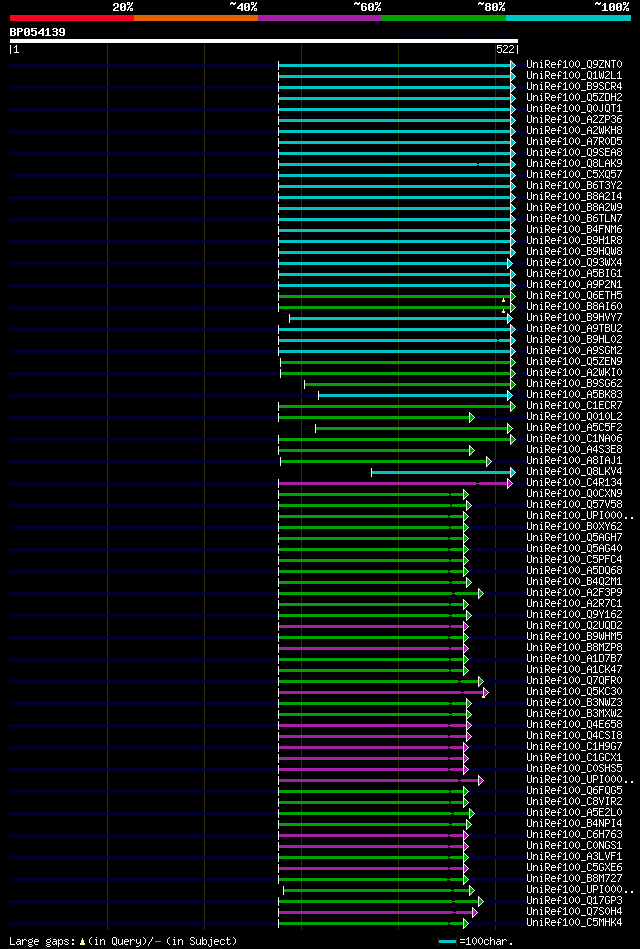Select the UniRef100_C1H9G7 label

(x=574, y=747)
